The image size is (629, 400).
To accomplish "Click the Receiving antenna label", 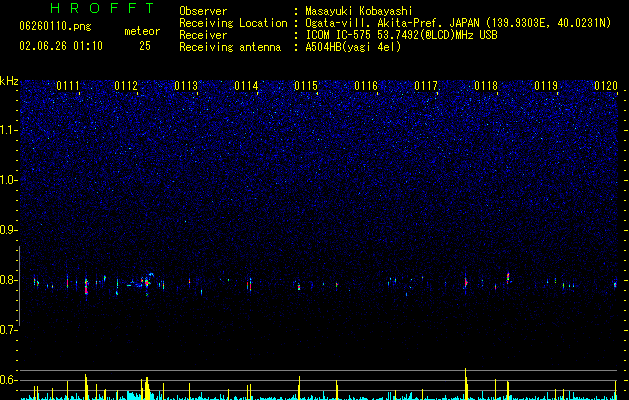I will pos(230,47).
